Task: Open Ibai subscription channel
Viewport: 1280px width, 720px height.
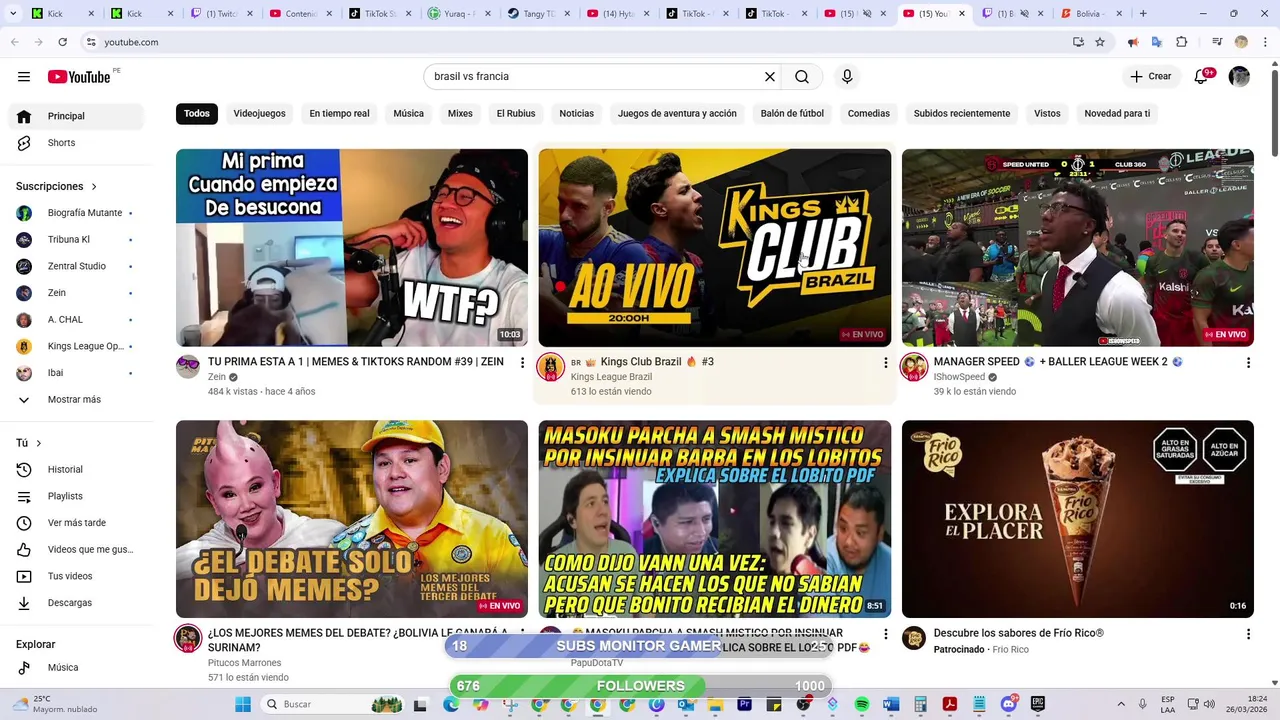Action: coord(76,373)
